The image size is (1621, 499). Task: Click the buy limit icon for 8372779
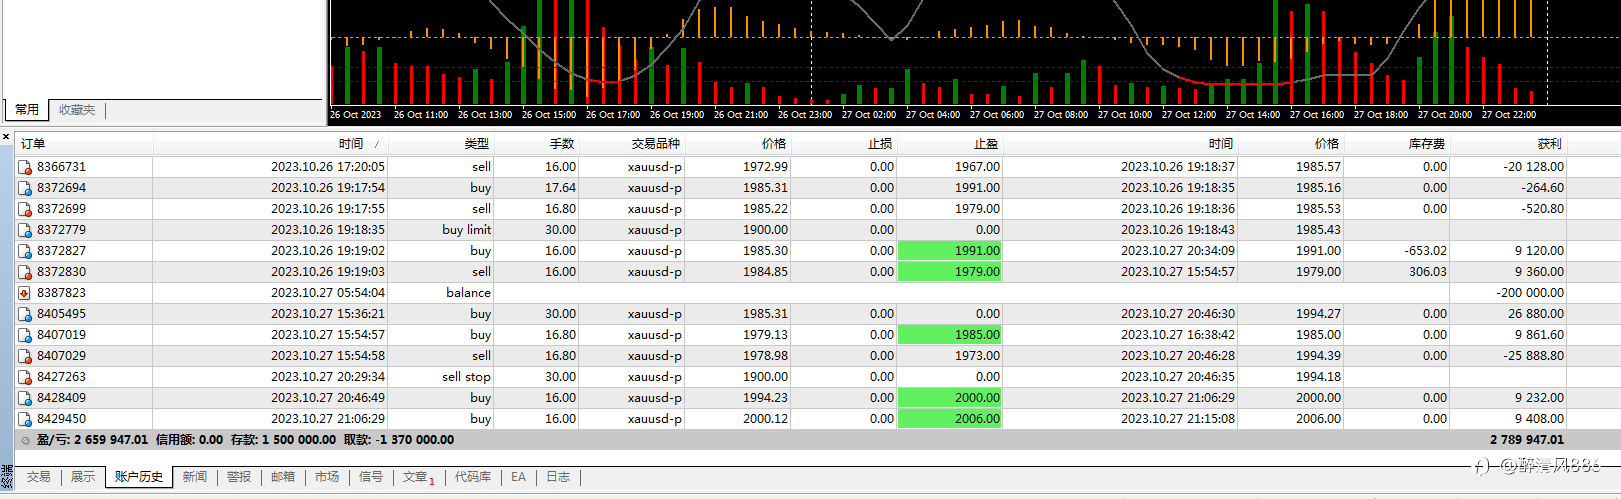25,230
